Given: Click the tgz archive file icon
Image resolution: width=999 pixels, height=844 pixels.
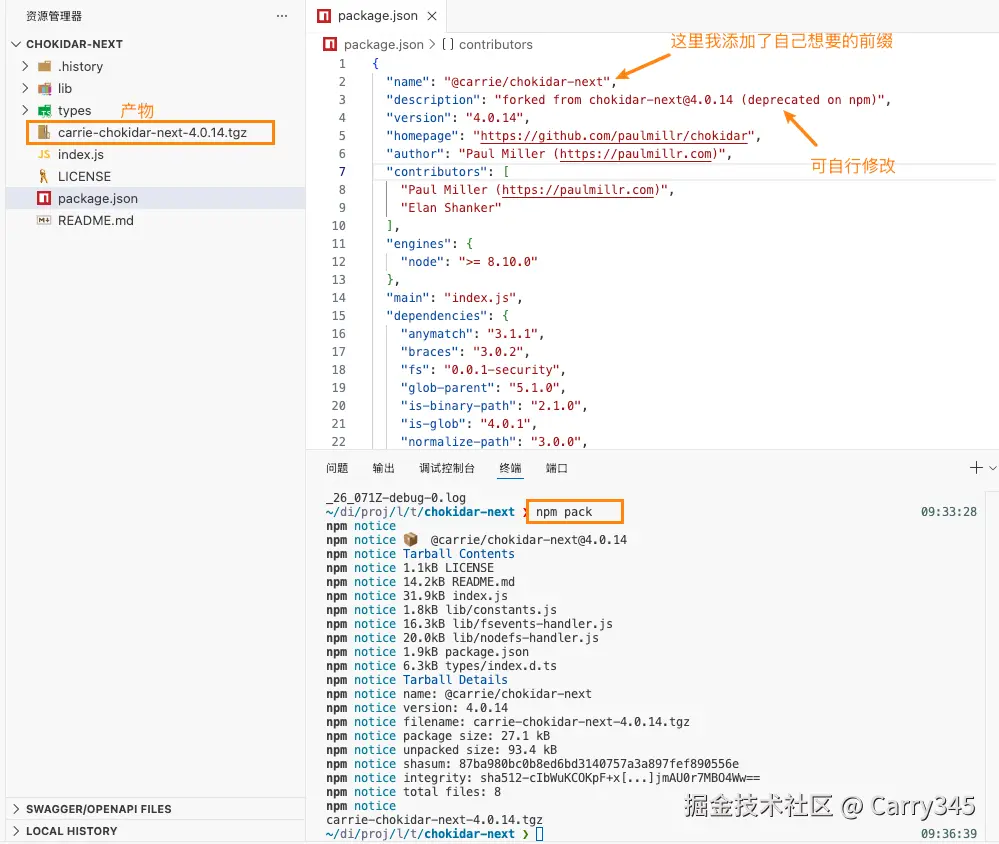Looking at the screenshot, I should pyautogui.click(x=44, y=132).
